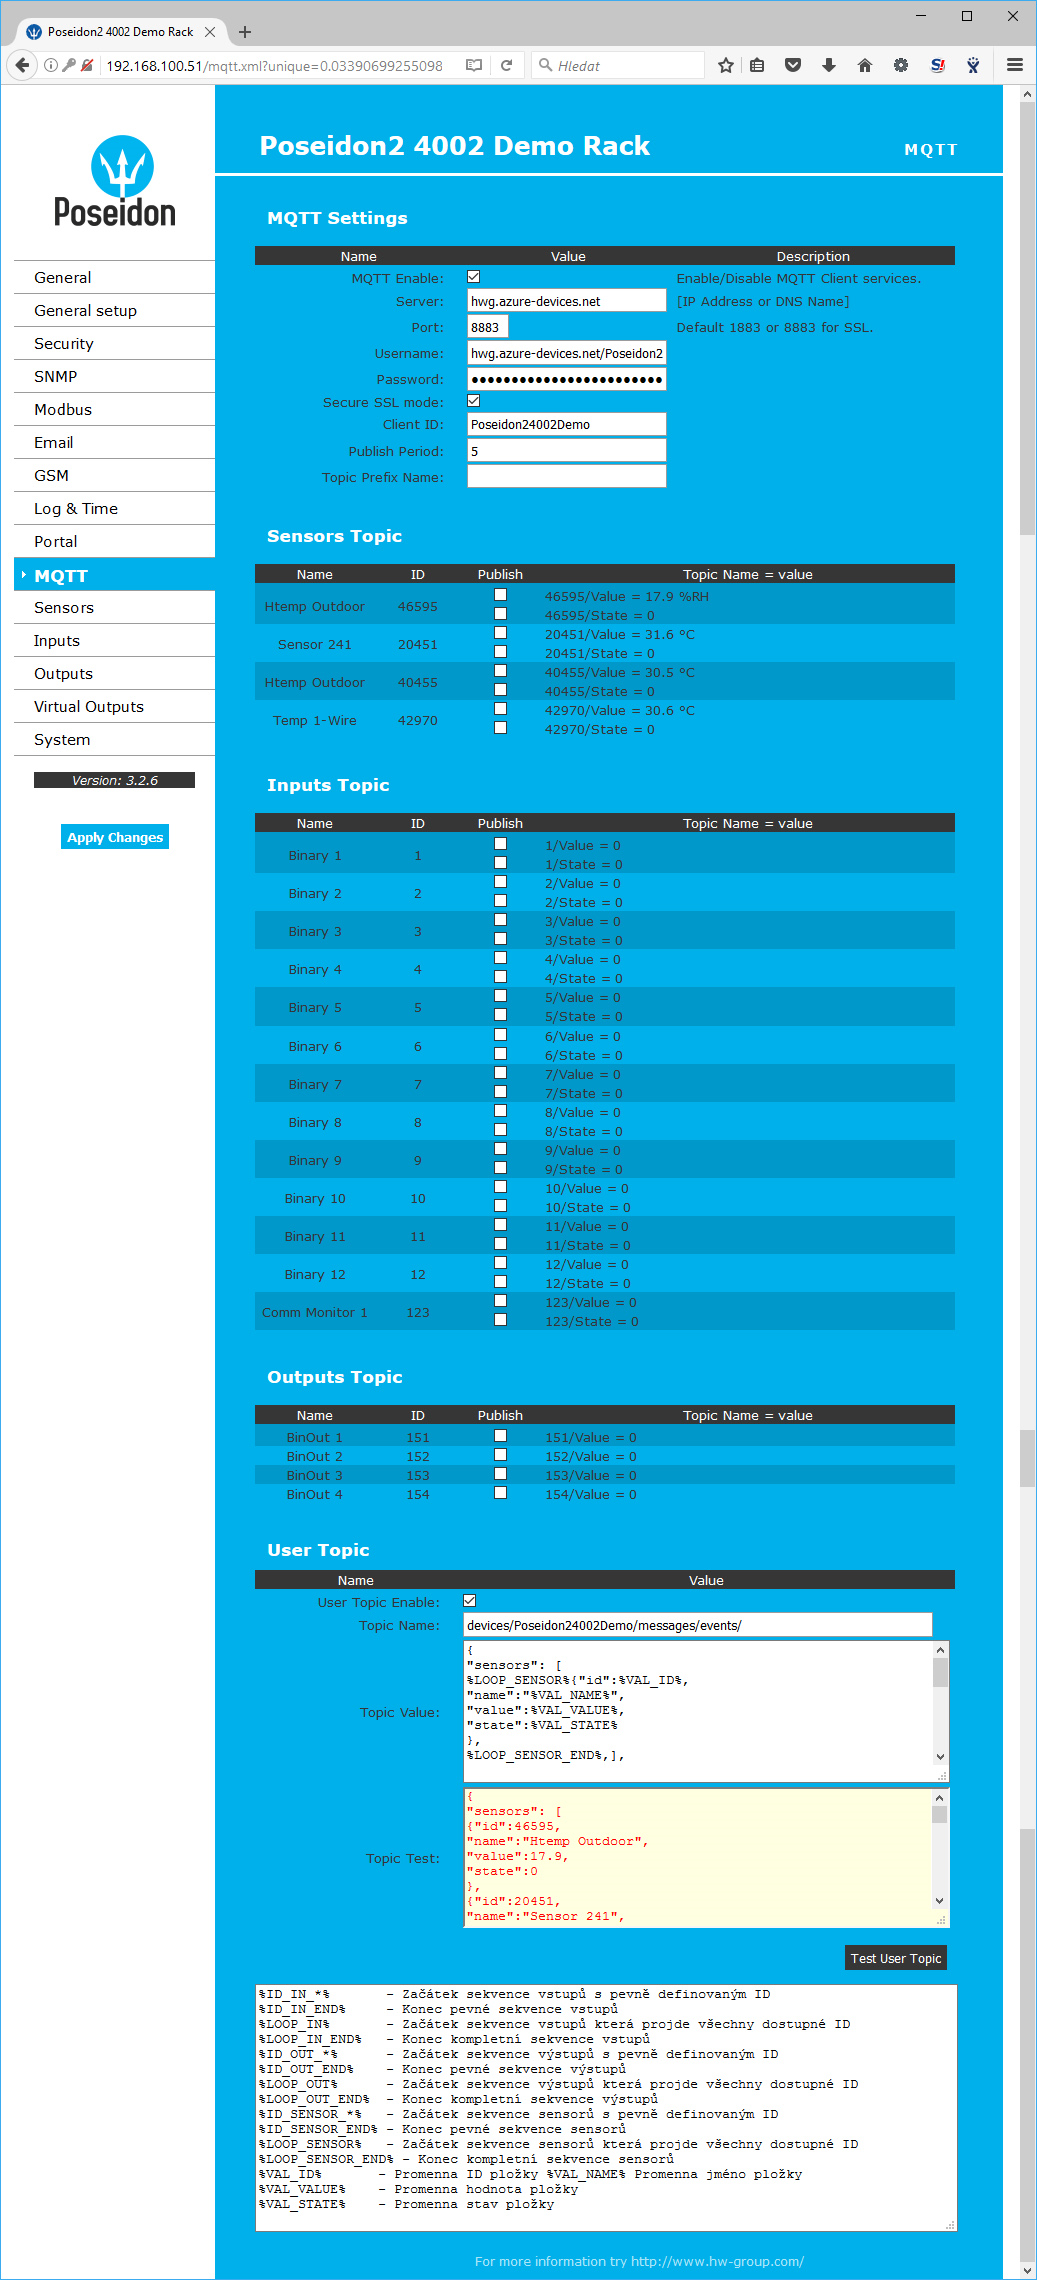Open the Outputs page
Image resolution: width=1037 pixels, height=2280 pixels.
coord(114,673)
